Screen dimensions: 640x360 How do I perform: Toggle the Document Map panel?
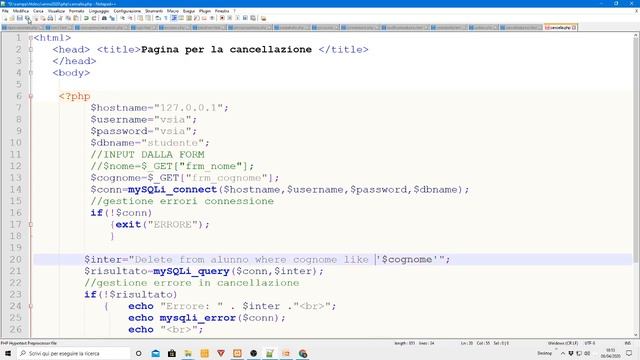[189, 18]
